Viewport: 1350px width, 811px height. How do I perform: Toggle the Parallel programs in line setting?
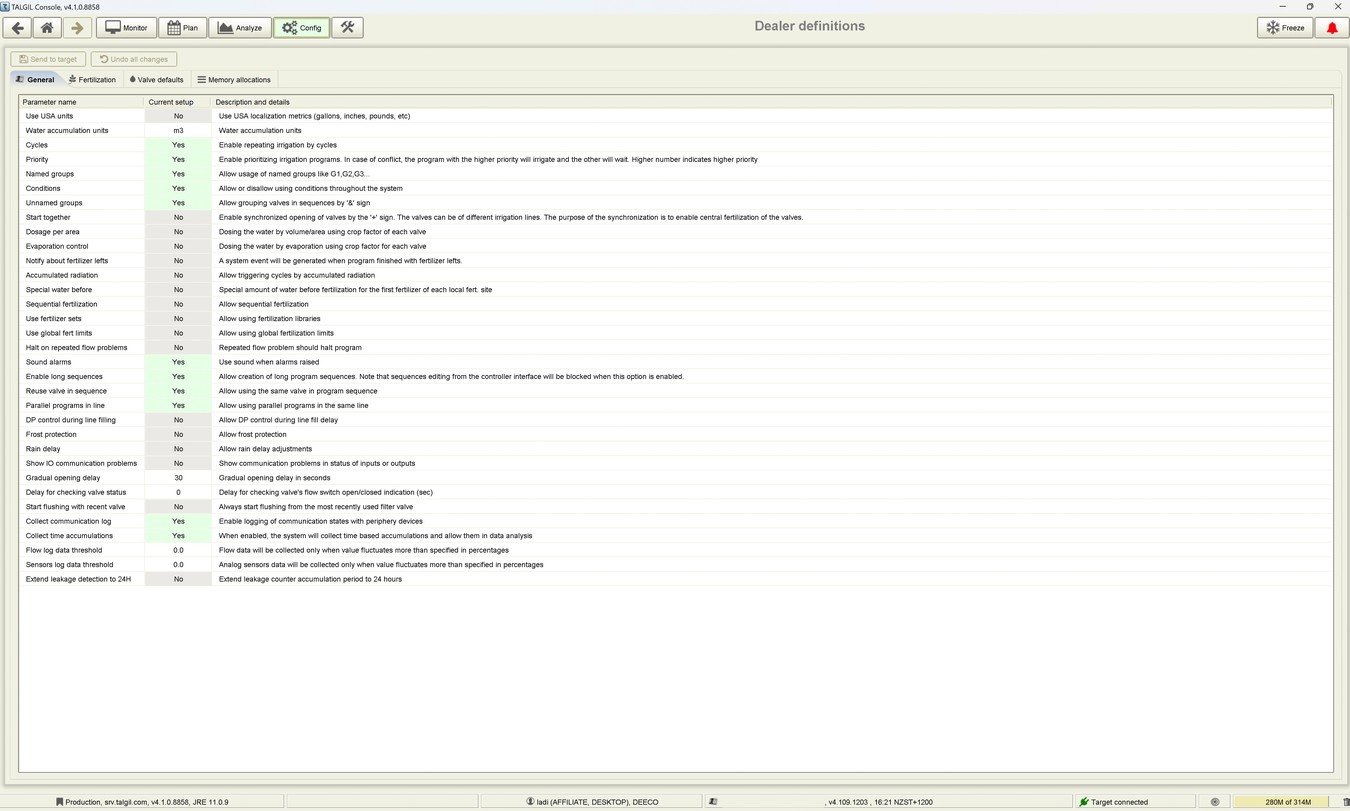[178, 405]
